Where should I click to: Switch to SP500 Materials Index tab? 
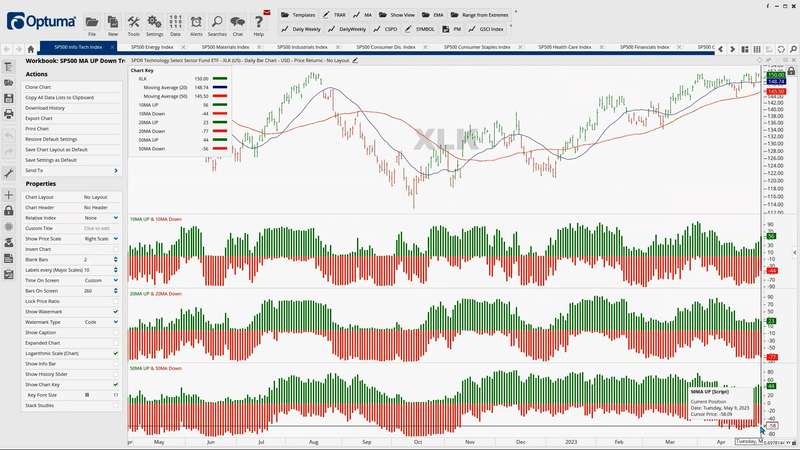225,47
